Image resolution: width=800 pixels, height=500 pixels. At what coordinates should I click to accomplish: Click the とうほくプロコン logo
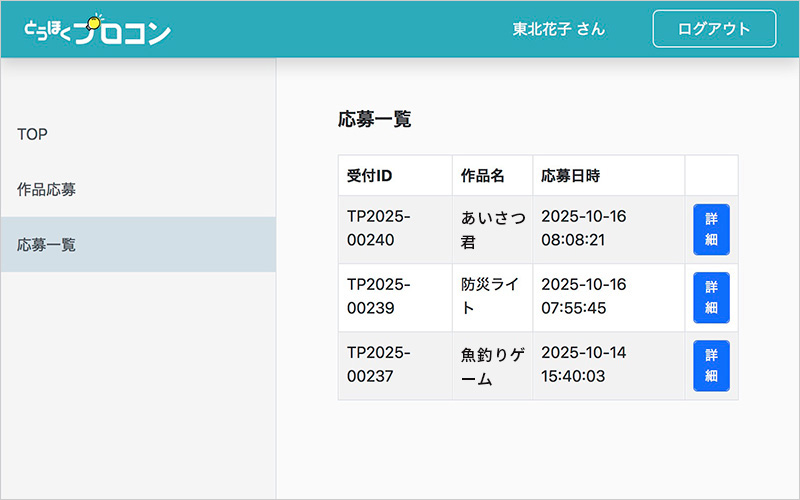coord(97,29)
